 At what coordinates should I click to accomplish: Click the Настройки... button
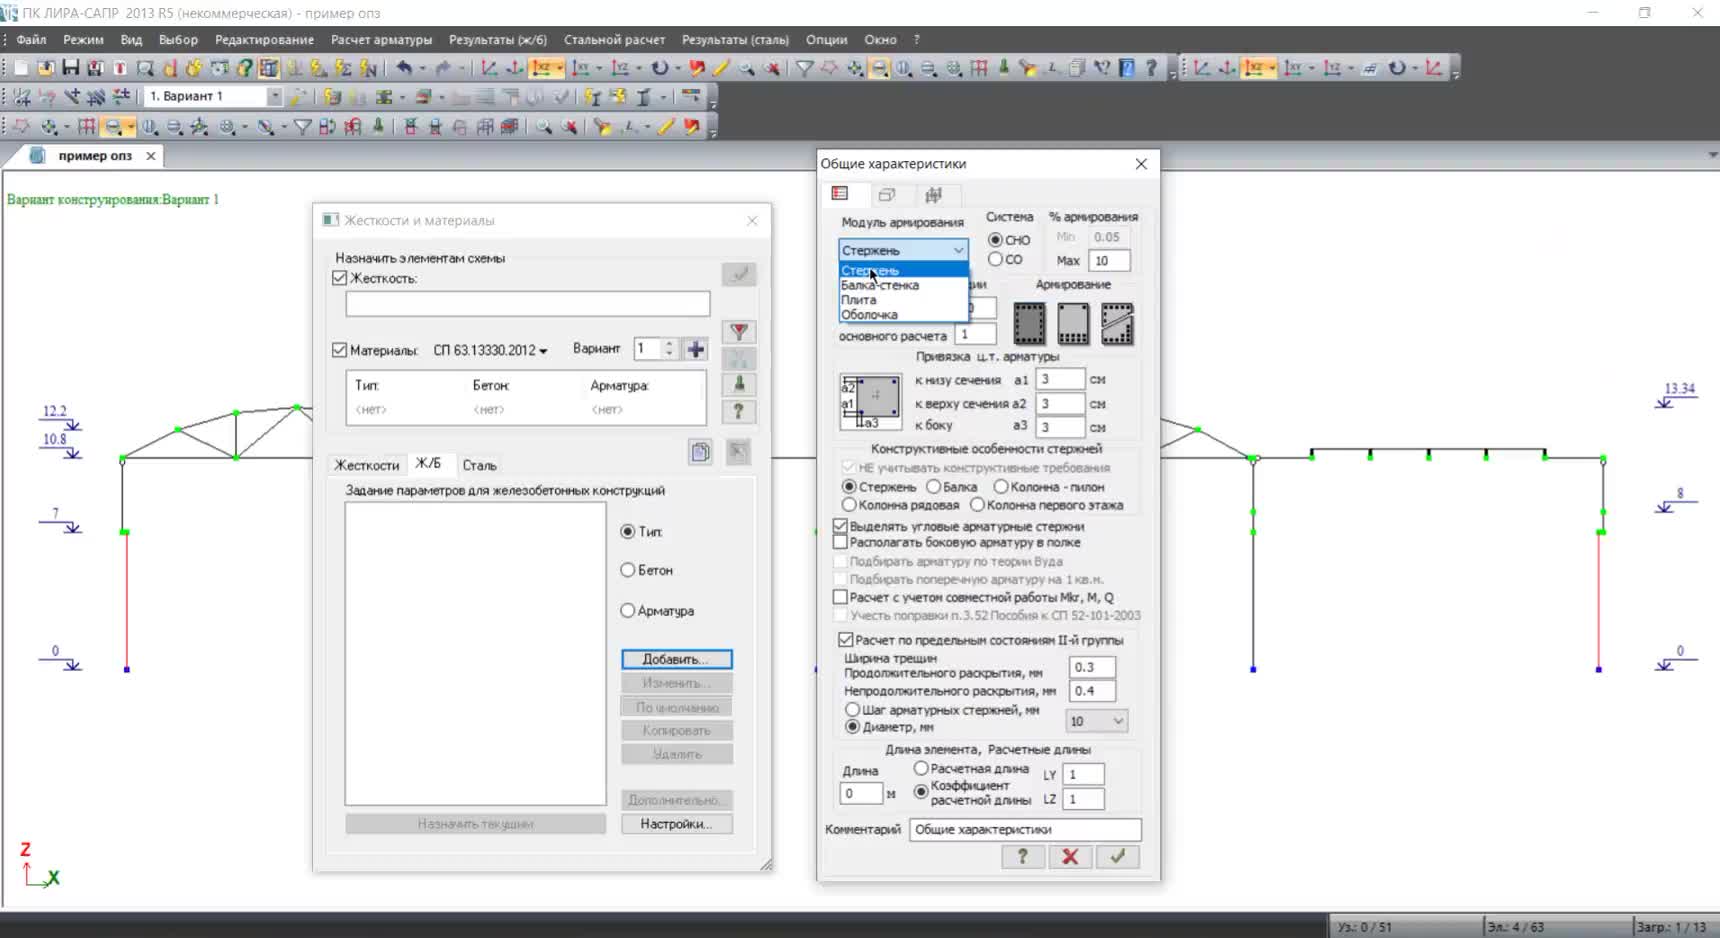(677, 824)
